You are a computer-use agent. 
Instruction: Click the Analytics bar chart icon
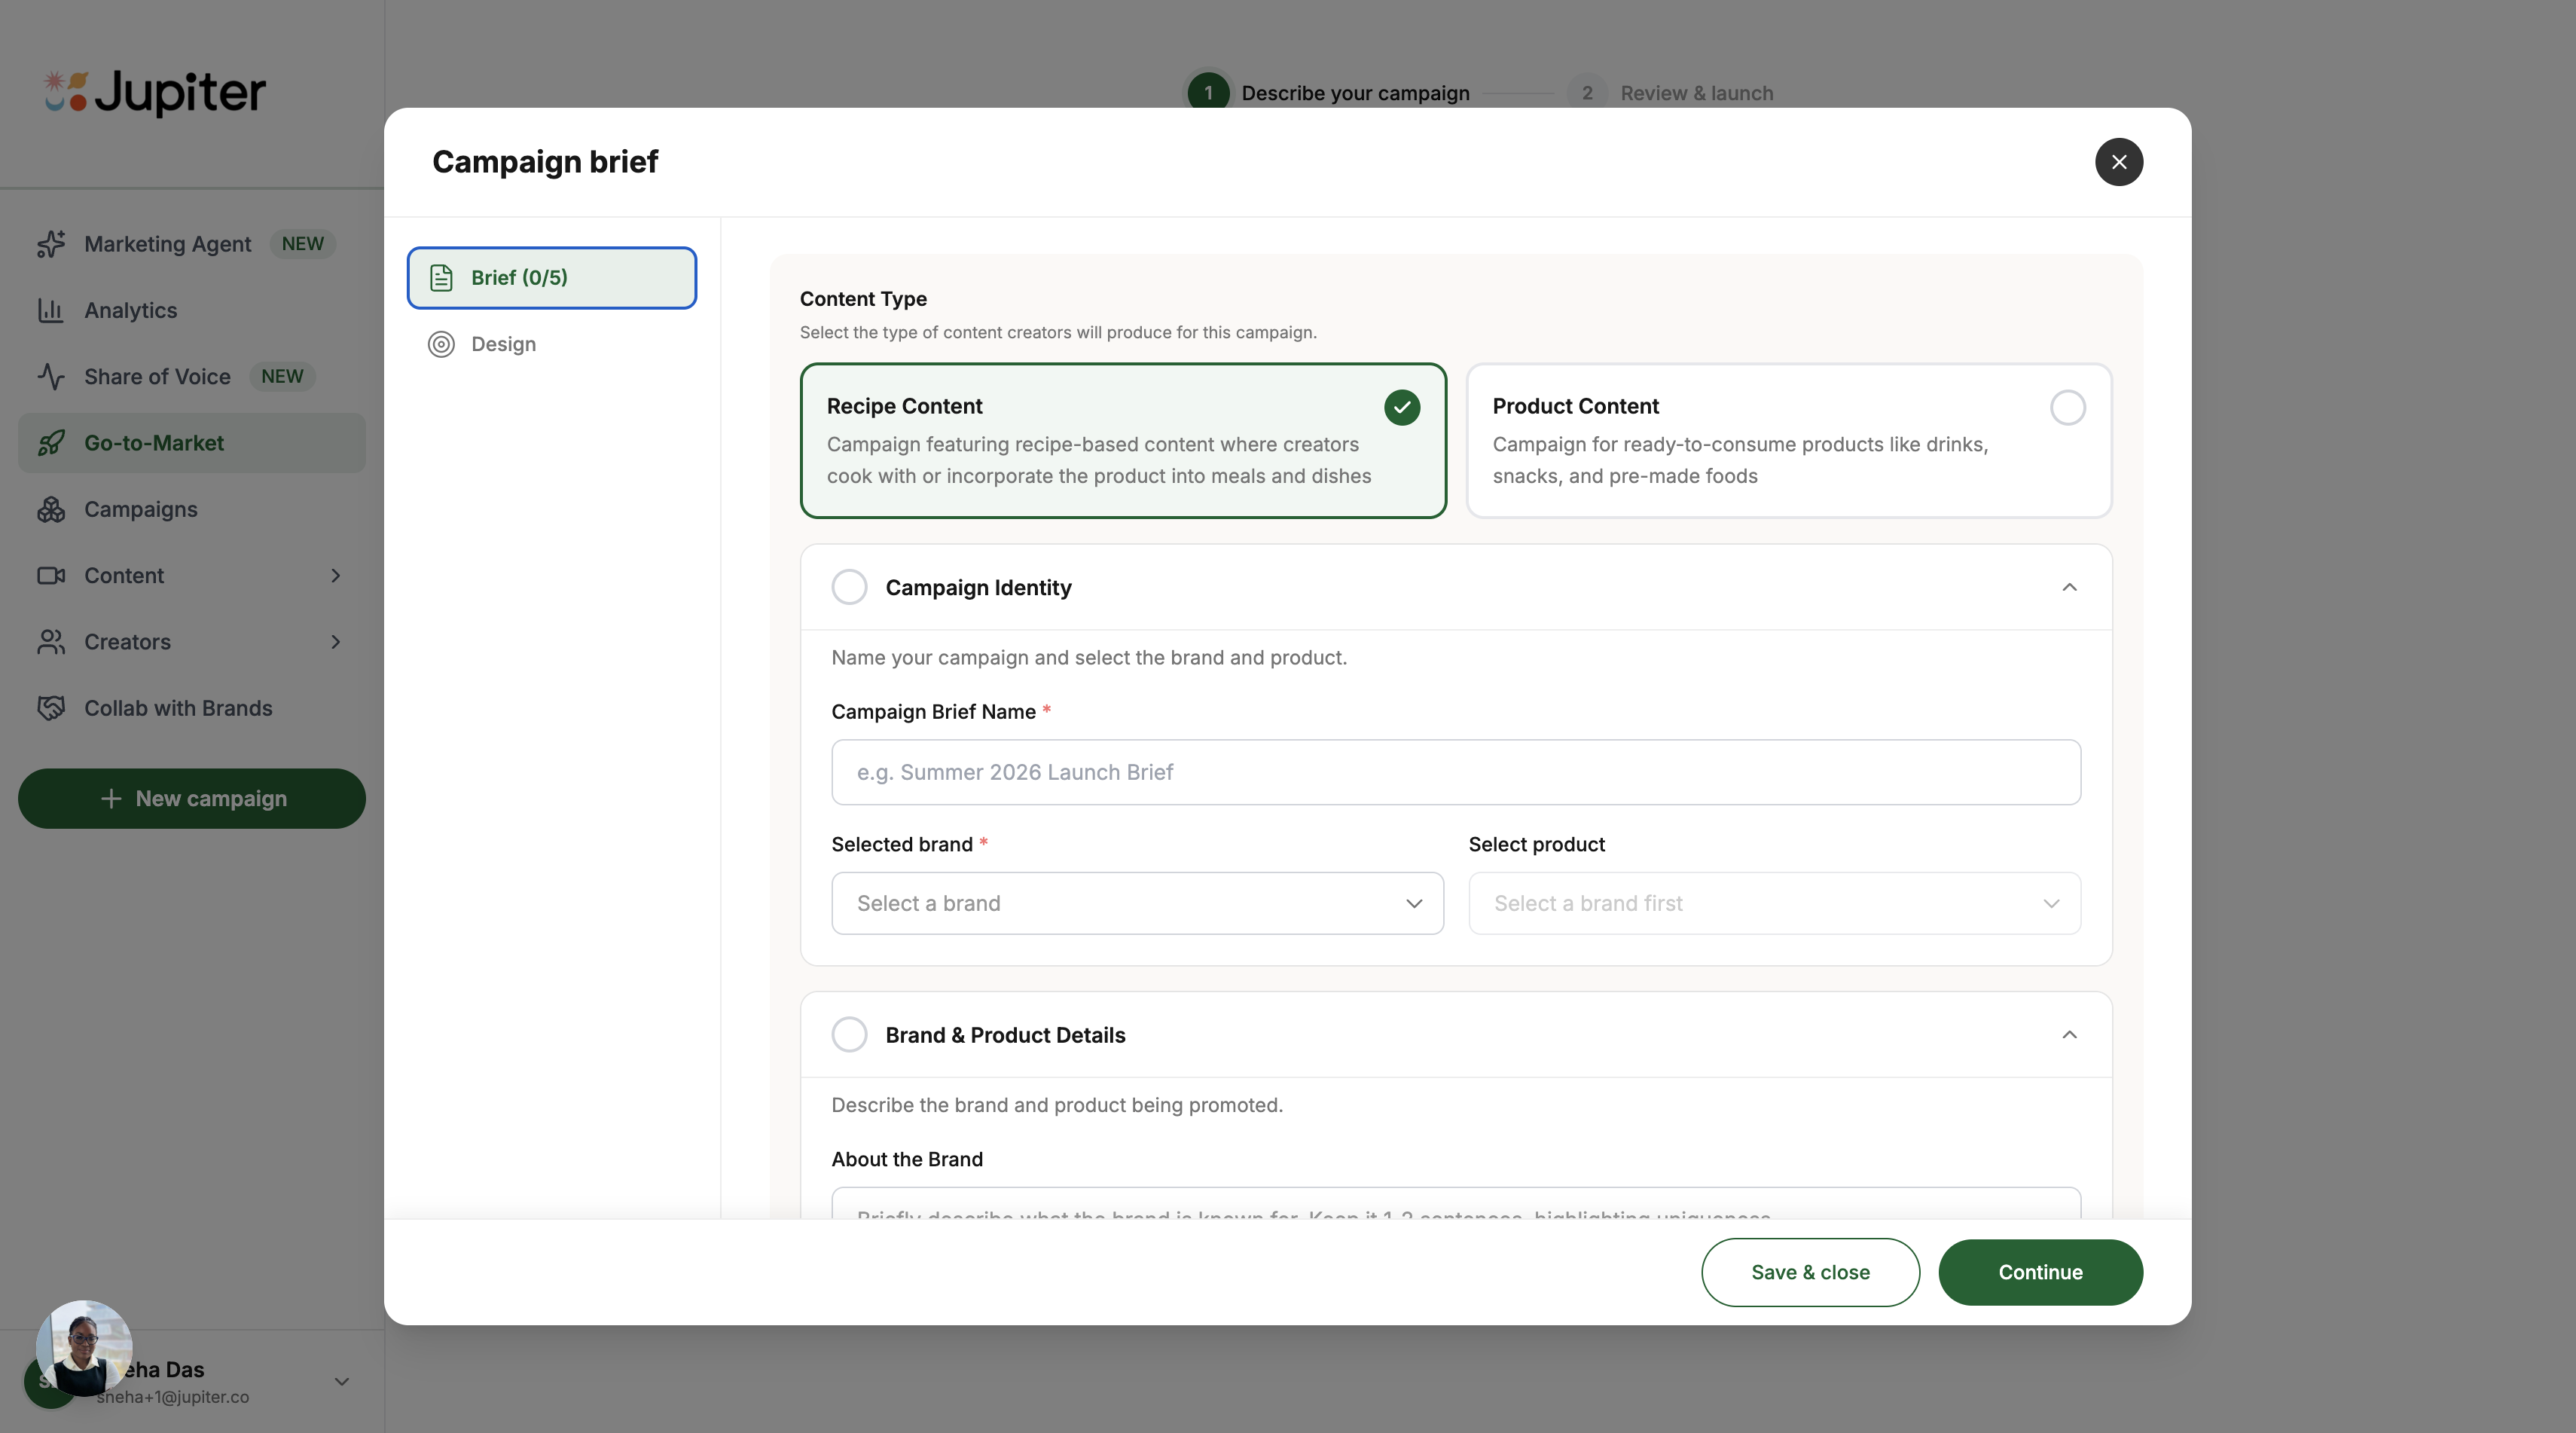pyautogui.click(x=51, y=310)
